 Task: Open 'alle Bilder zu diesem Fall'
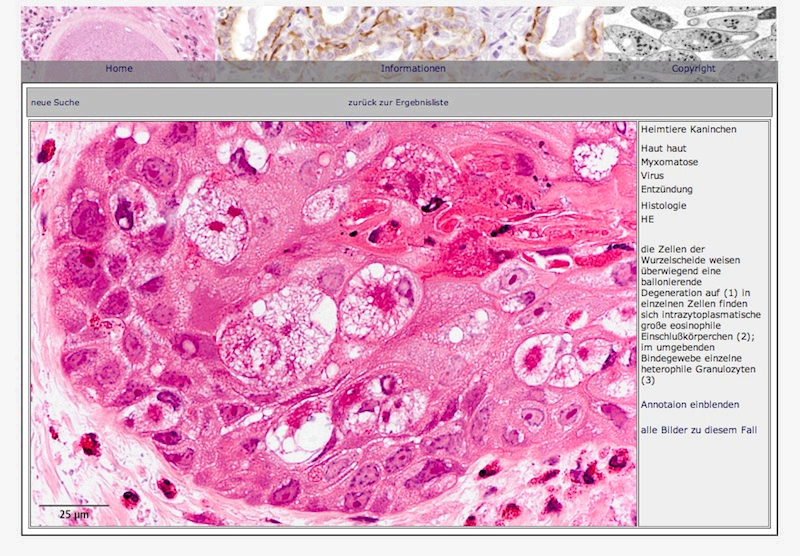[701, 430]
